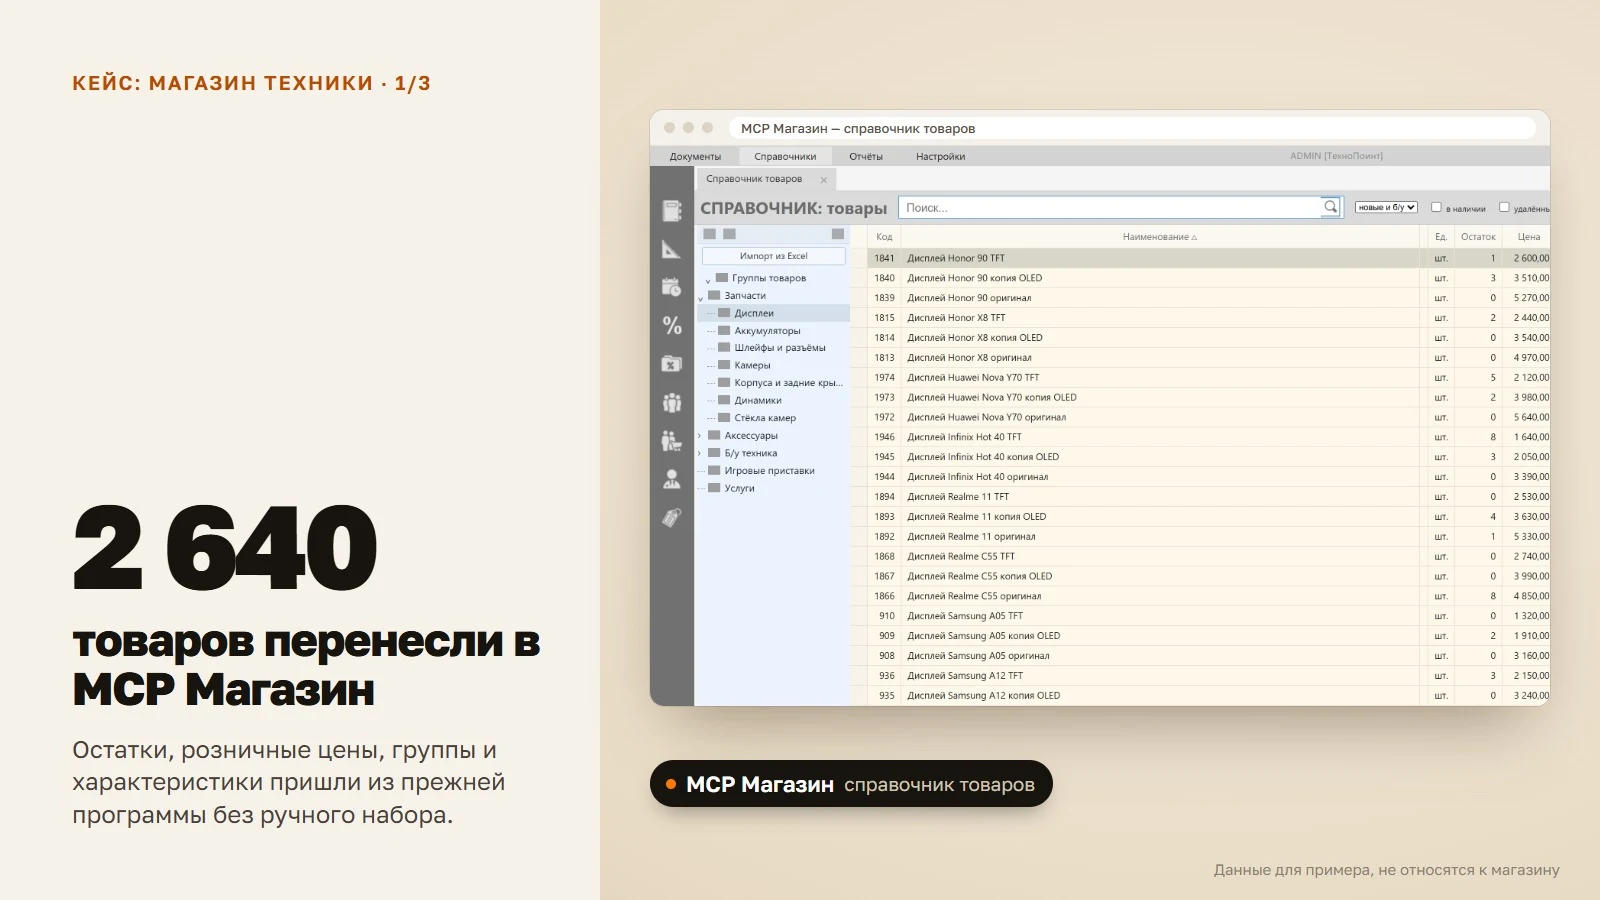The height and width of the screenshot is (900, 1600).
Task: Open the Отчёты menu
Action: click(x=866, y=156)
